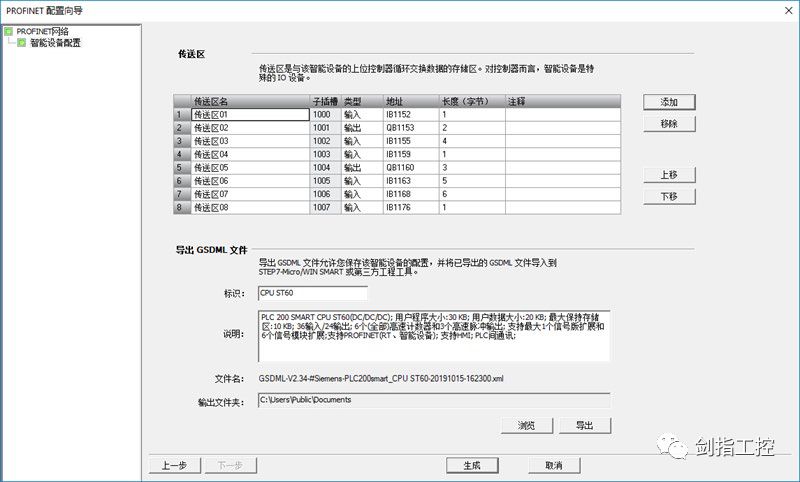
Task: Click the 传送区名 column header
Action: [x=251, y=102]
